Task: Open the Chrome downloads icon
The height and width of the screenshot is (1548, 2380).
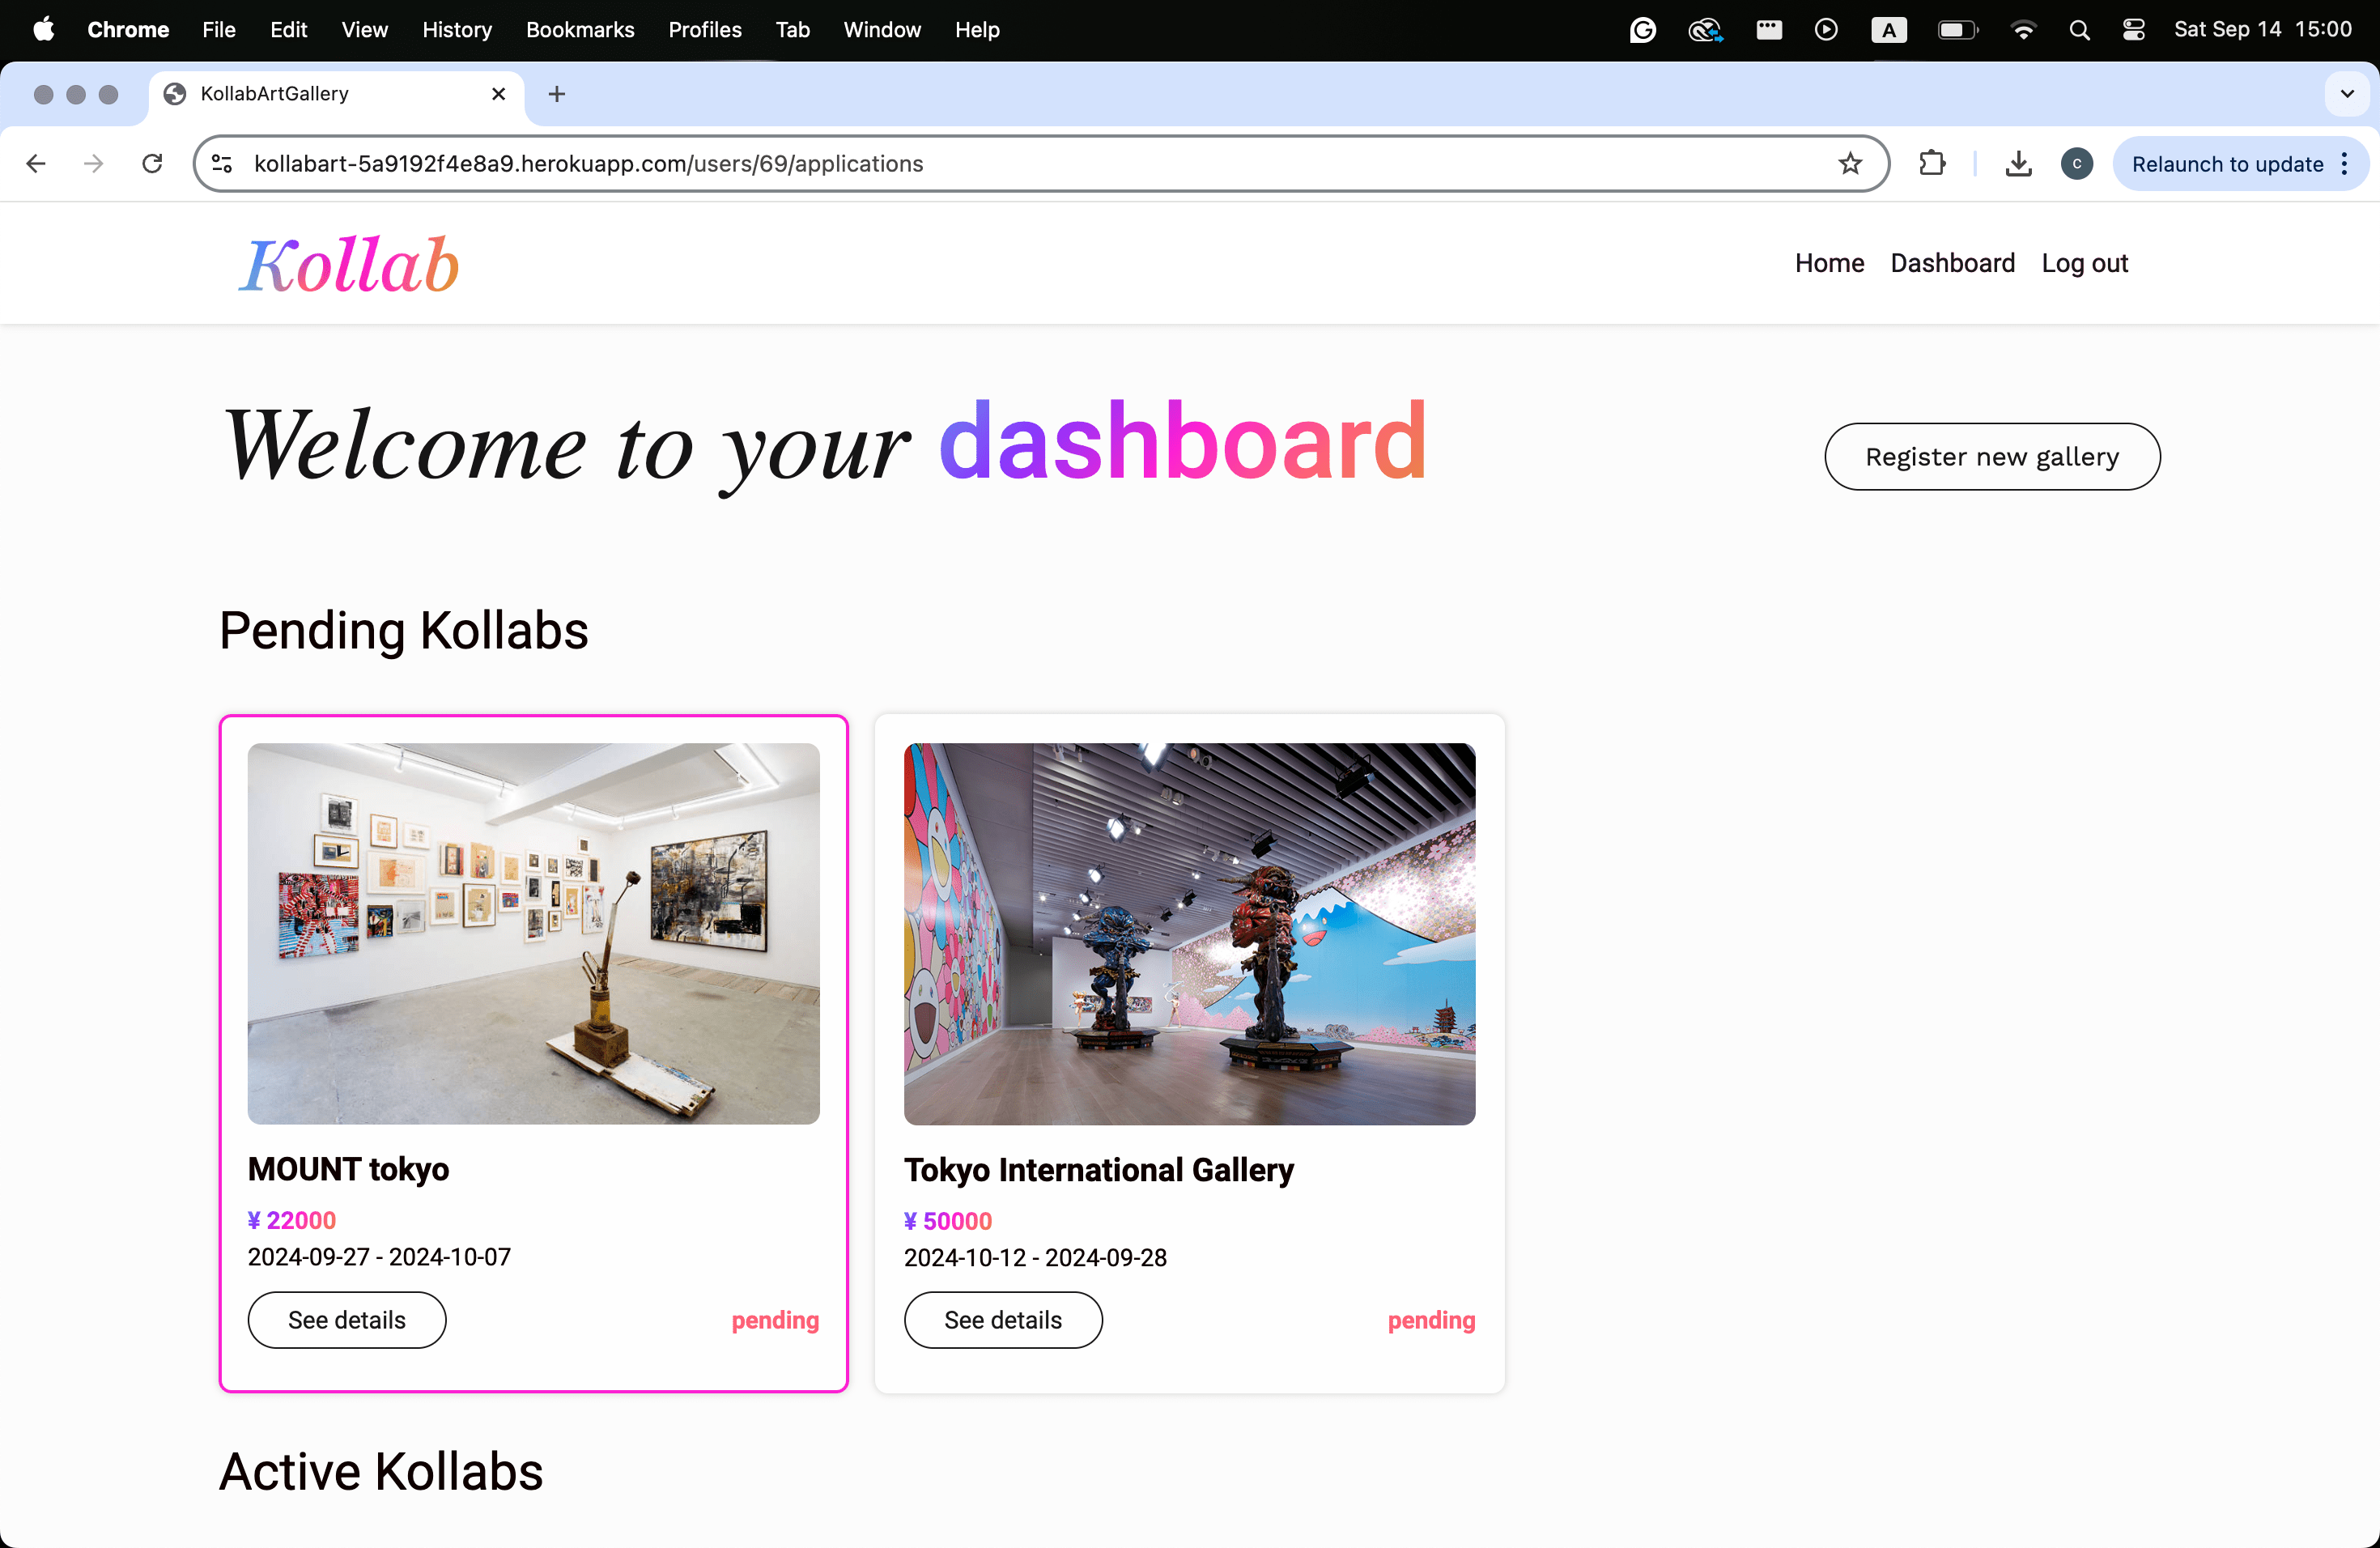Action: click(2018, 164)
